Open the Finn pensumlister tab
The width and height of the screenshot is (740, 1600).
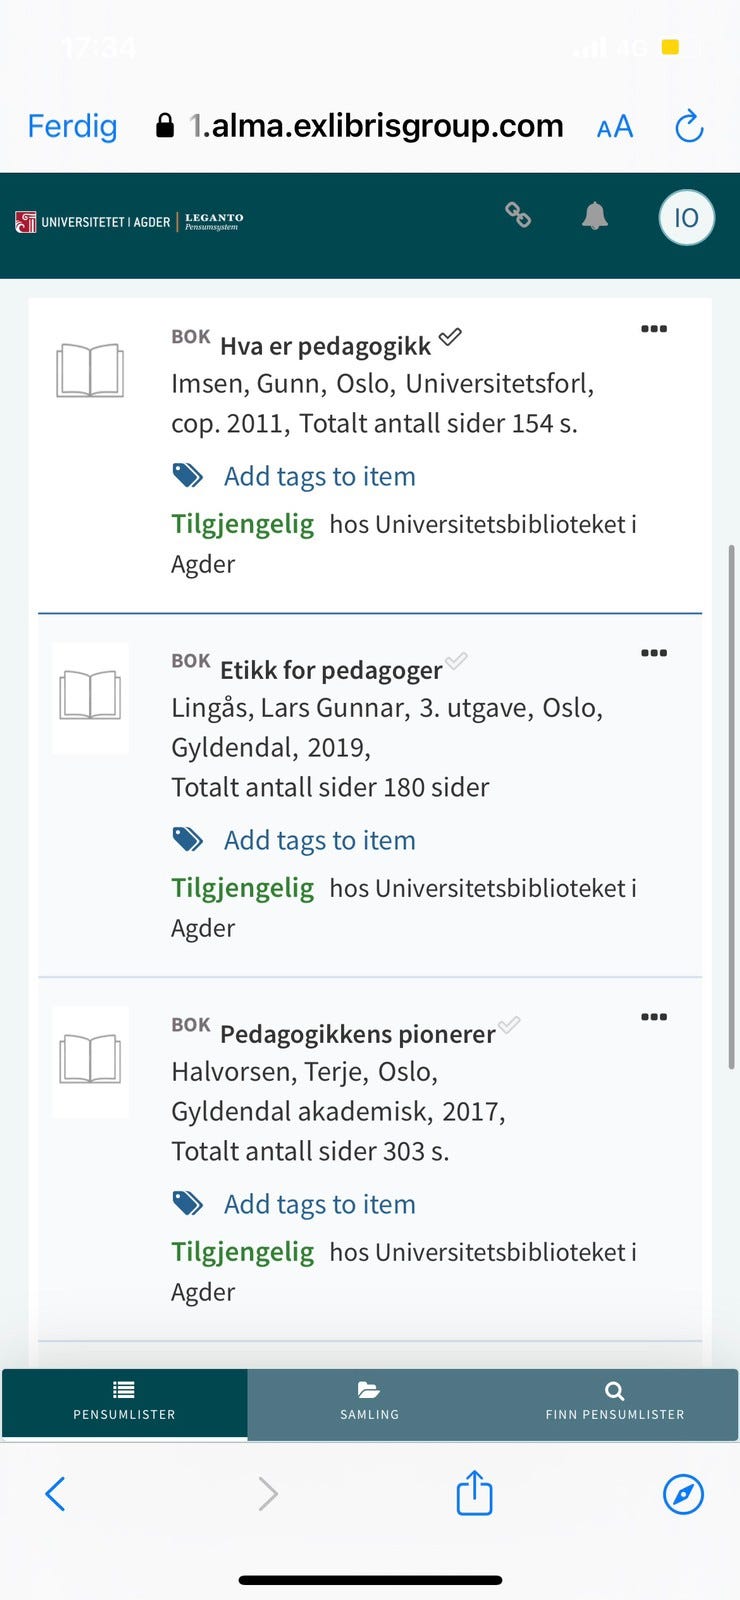[x=613, y=1404]
